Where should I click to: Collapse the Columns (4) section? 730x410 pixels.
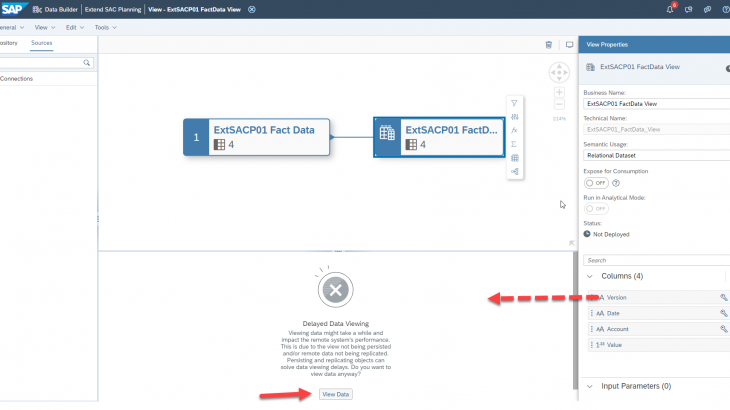click(x=590, y=275)
